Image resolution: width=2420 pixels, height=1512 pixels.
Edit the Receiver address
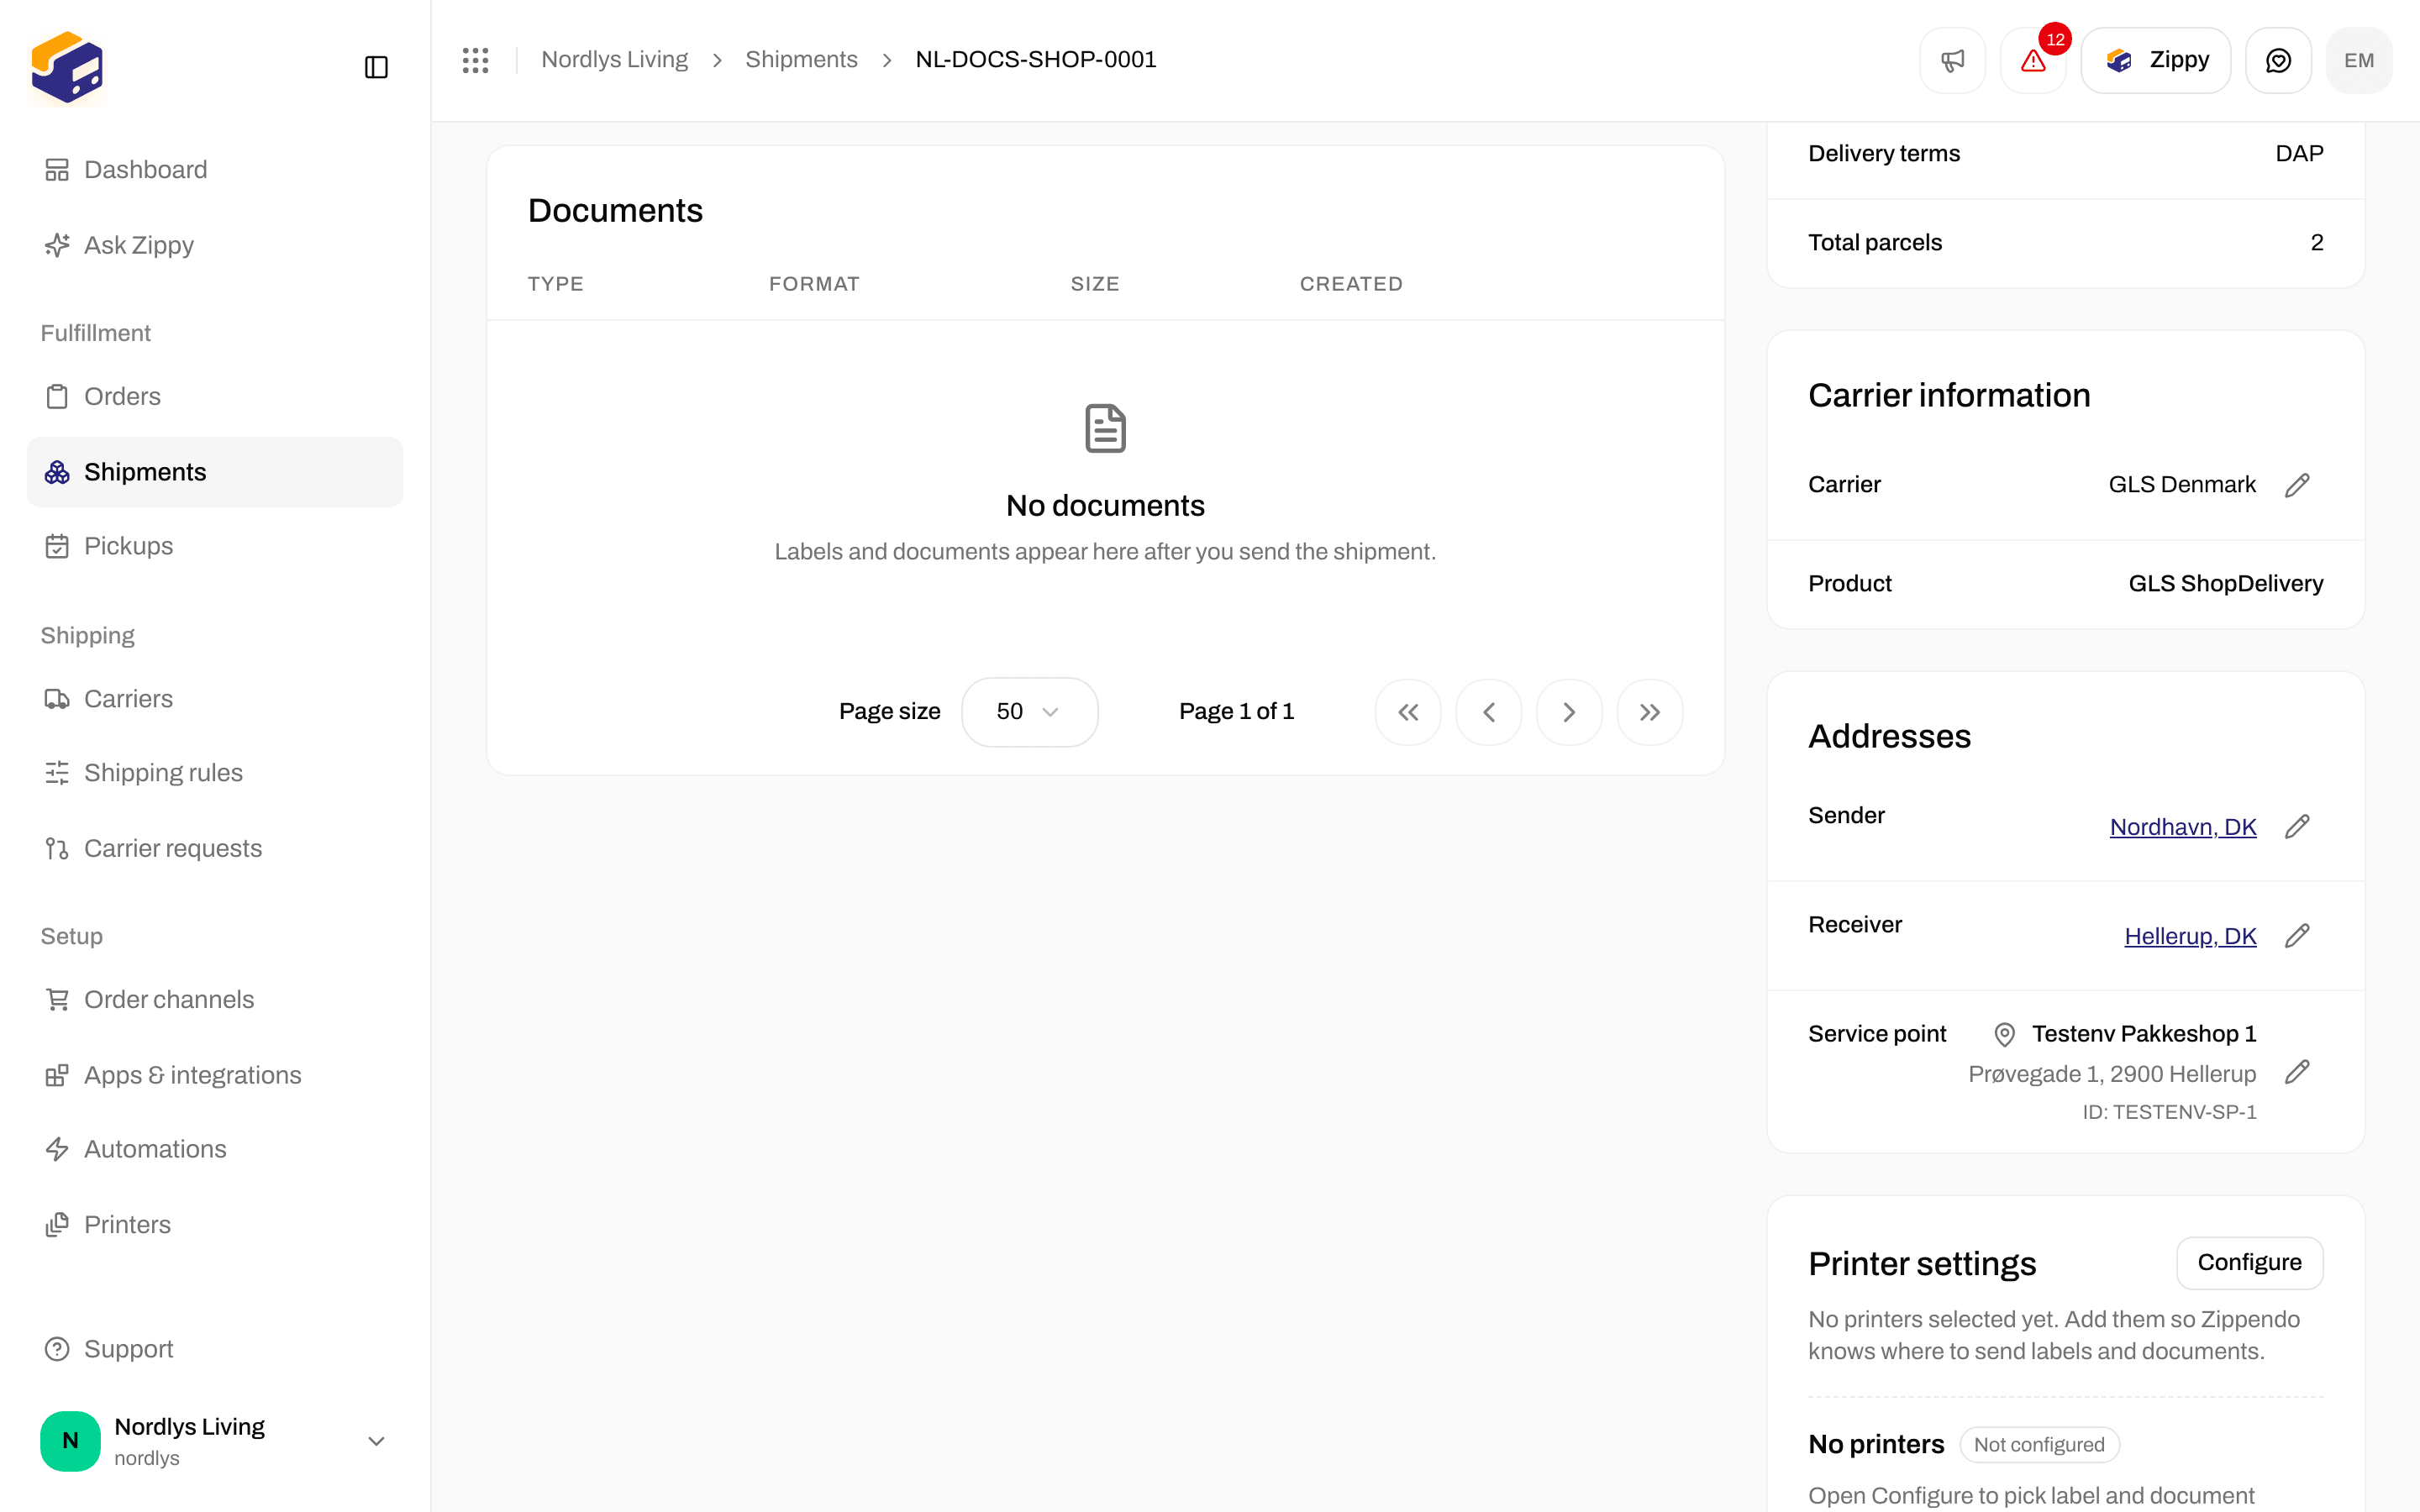[2297, 936]
